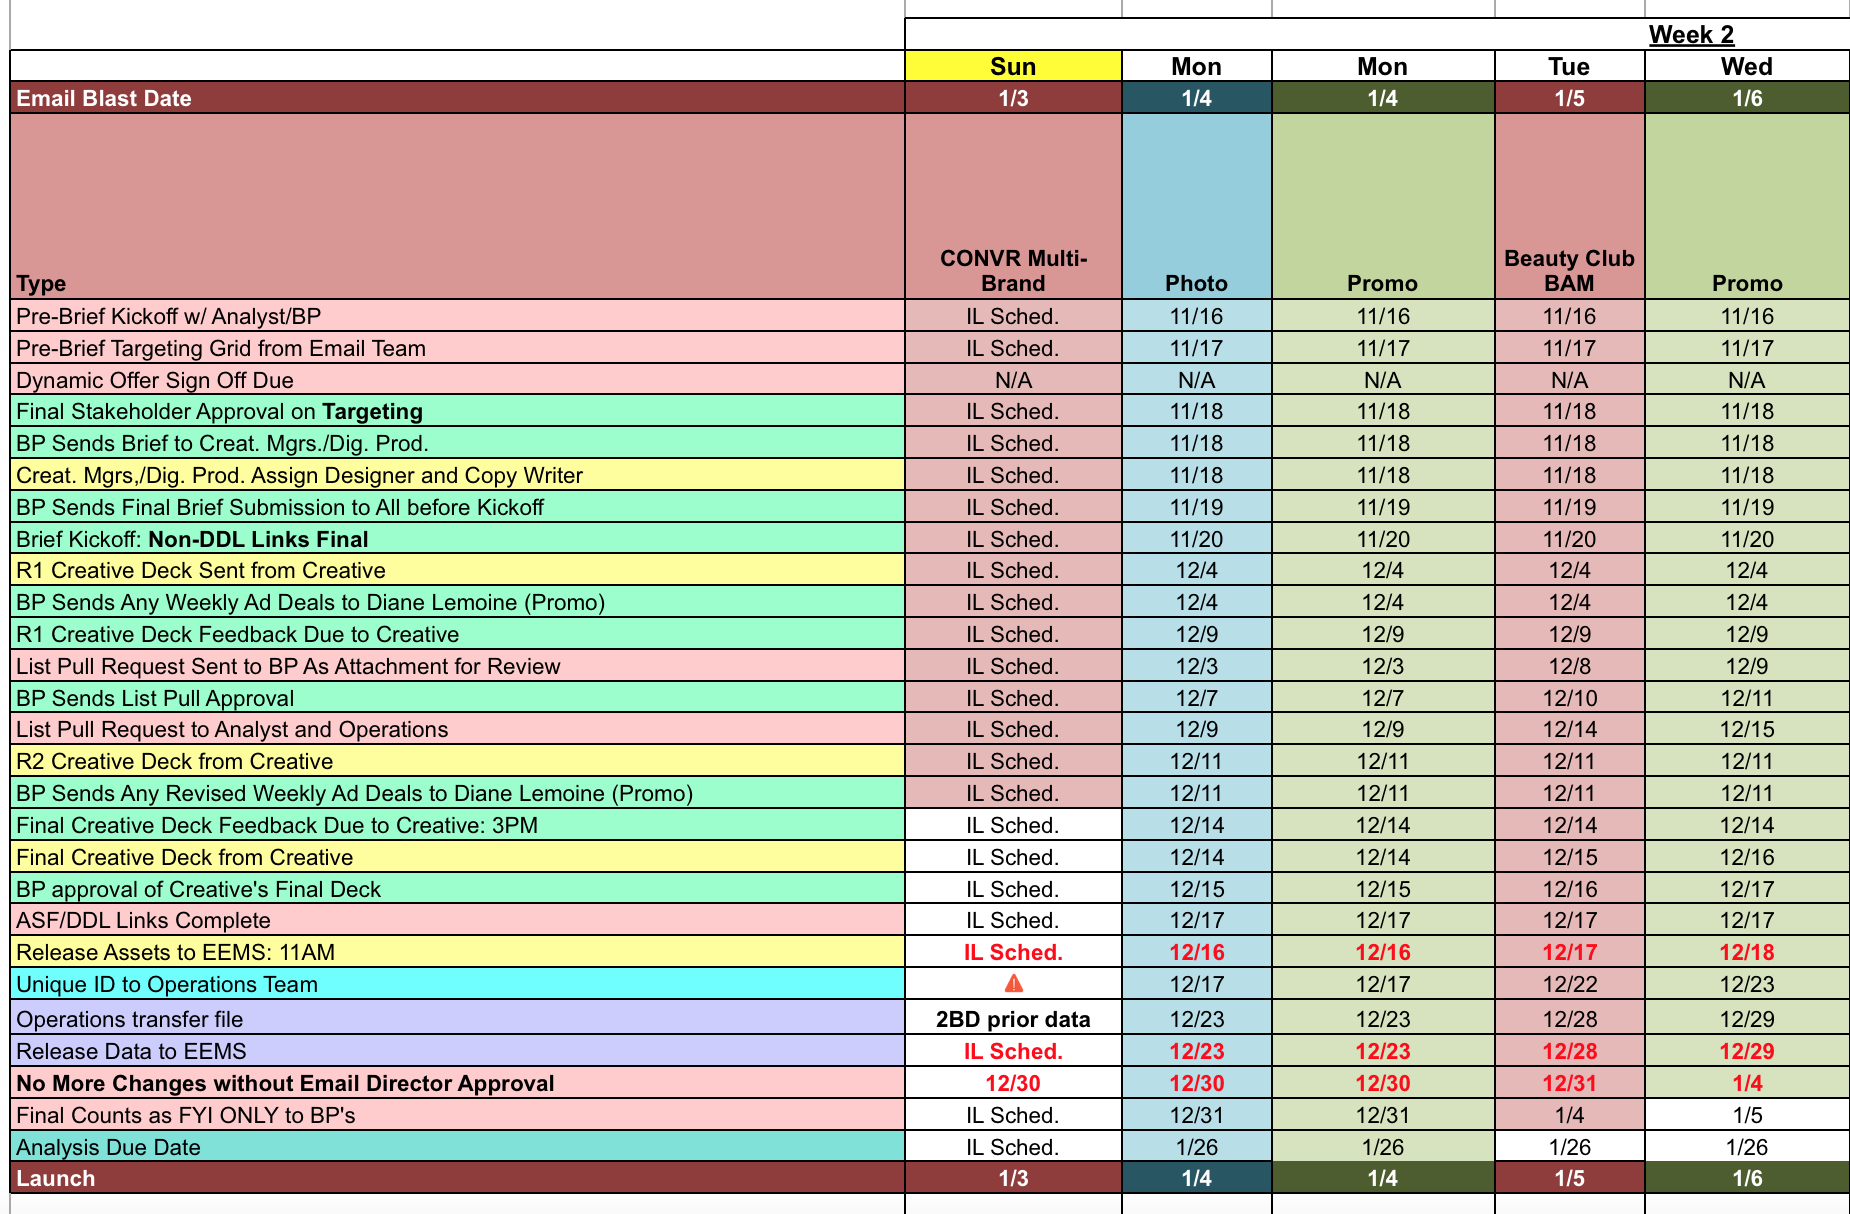Click 'Dynamic Offer Sign Off Due' row label
Viewport: 1850px width, 1214px height.
pyautogui.click(x=457, y=380)
